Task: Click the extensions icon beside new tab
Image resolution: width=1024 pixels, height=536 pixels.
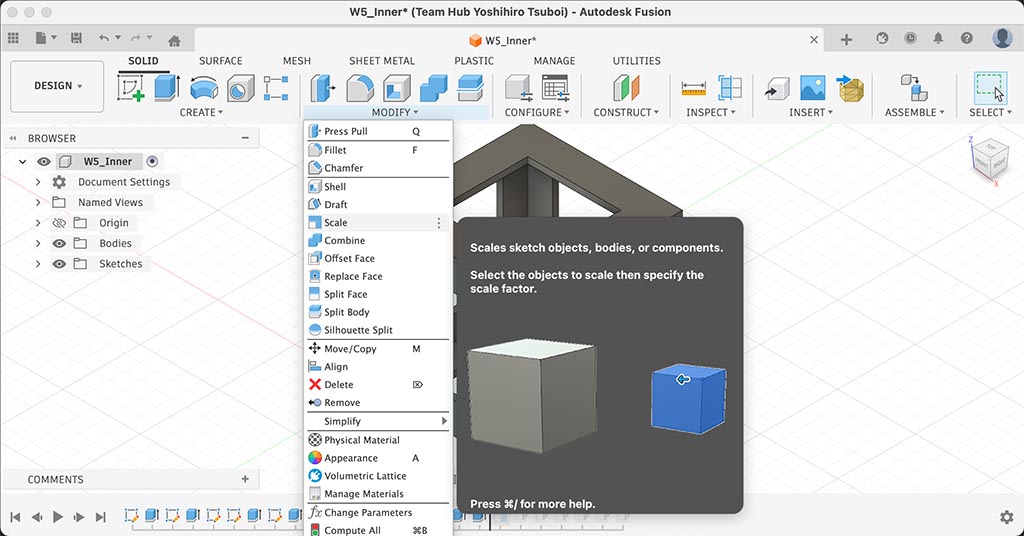Action: click(882, 39)
